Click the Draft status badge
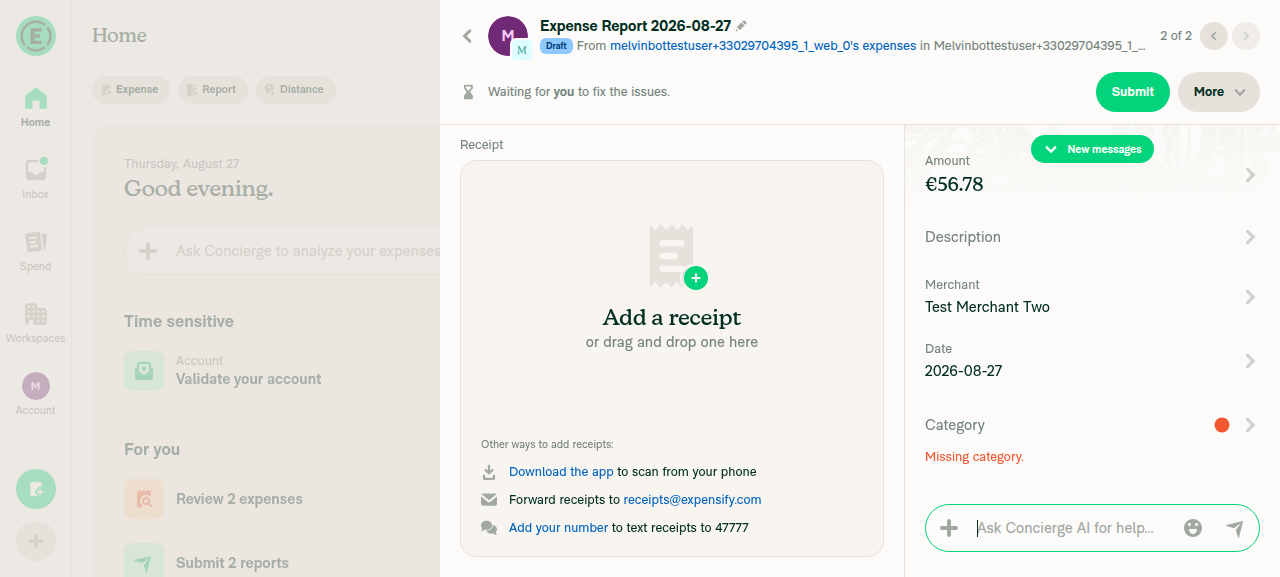1280x577 pixels. pos(556,46)
